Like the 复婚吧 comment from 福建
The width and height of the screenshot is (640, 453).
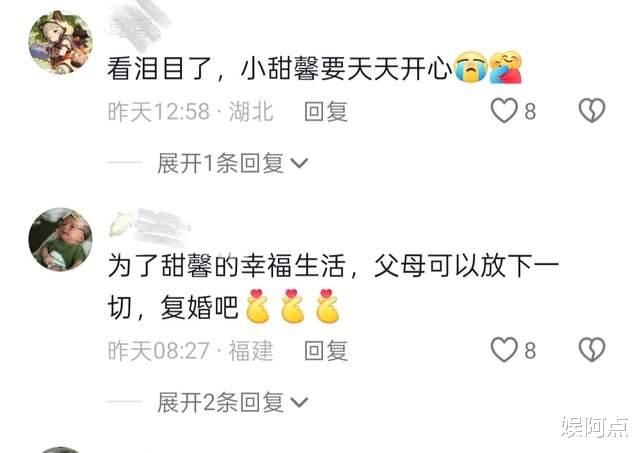point(504,350)
